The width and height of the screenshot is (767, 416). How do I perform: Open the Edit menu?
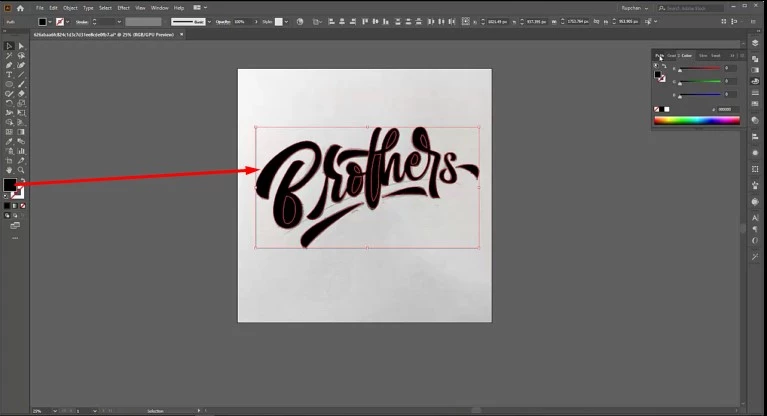(x=53, y=8)
